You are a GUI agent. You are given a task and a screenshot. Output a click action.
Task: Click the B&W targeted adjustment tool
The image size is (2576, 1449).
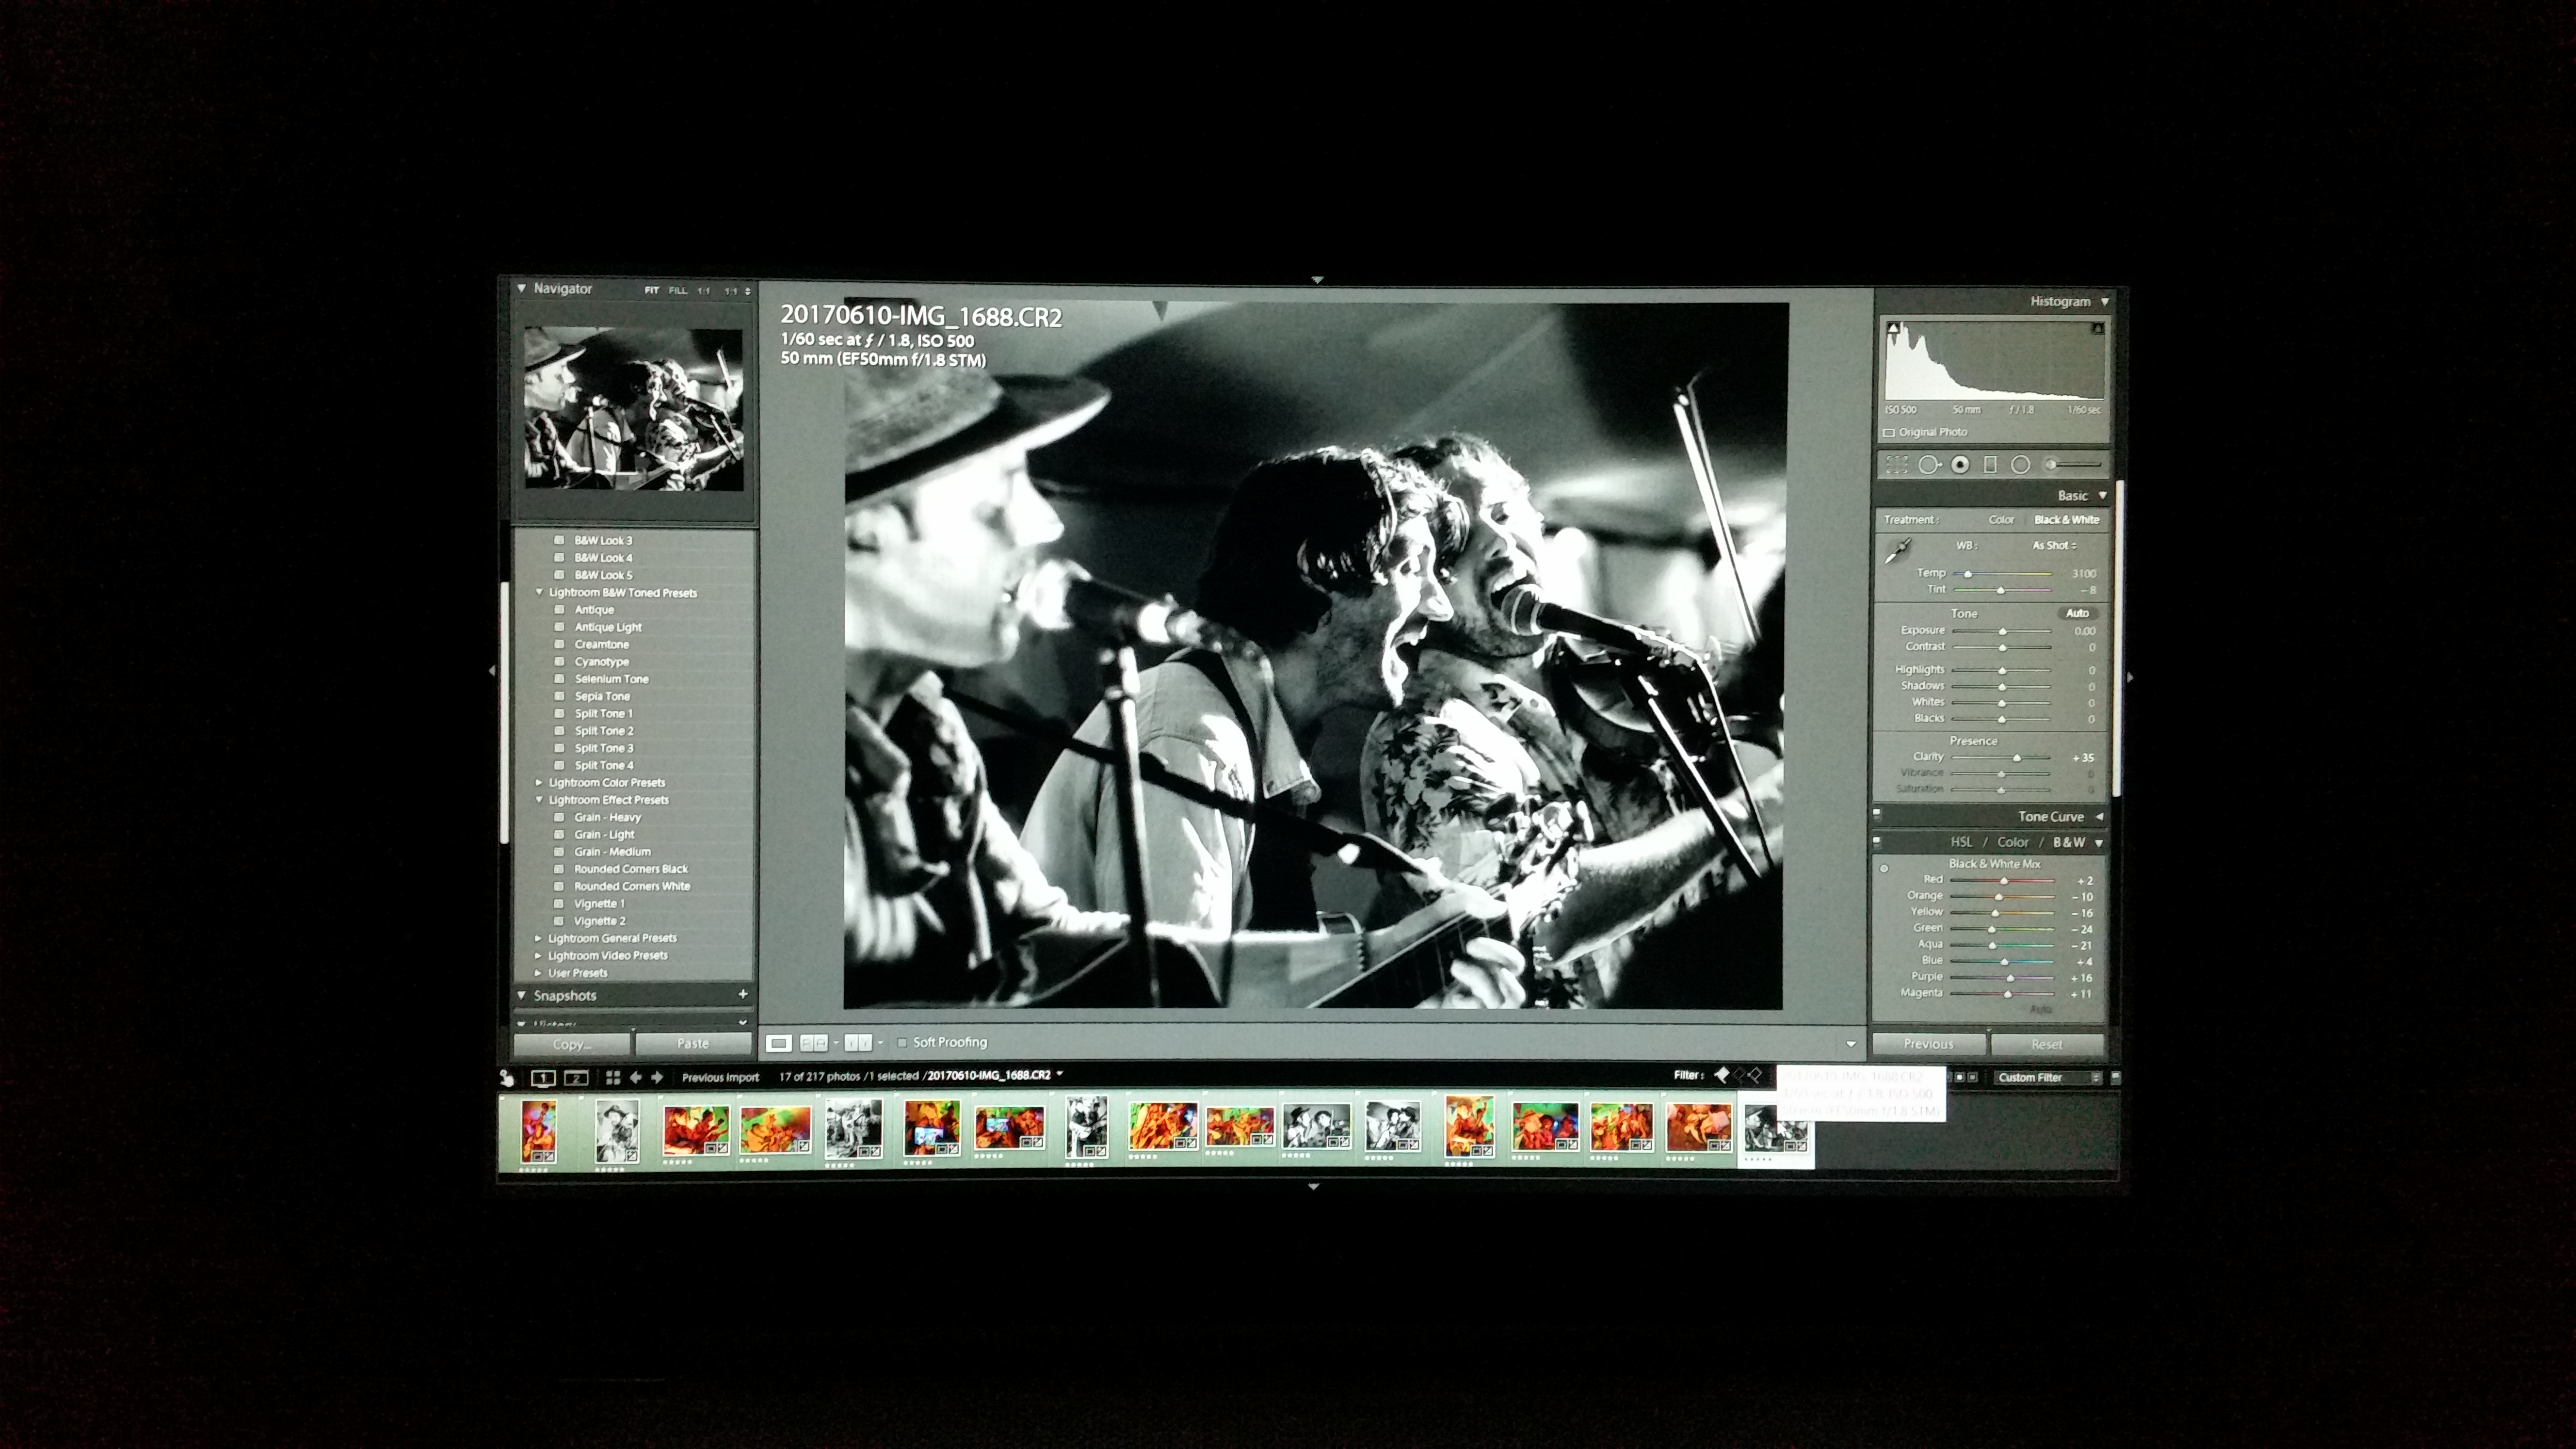tap(1884, 868)
